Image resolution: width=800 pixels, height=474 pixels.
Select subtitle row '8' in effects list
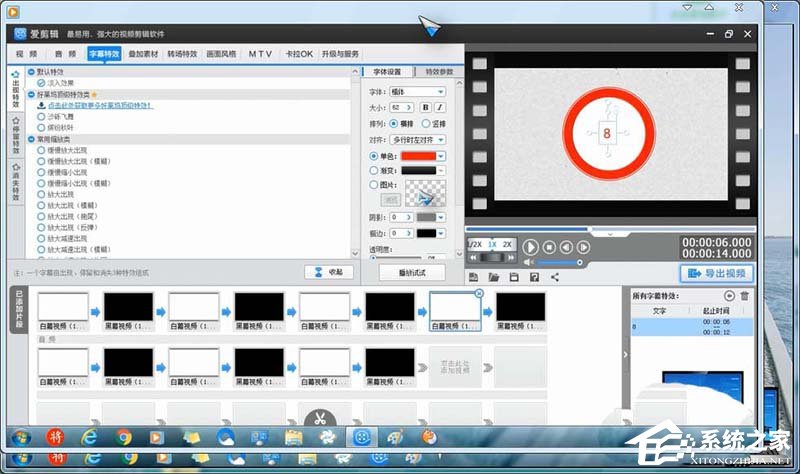point(692,327)
